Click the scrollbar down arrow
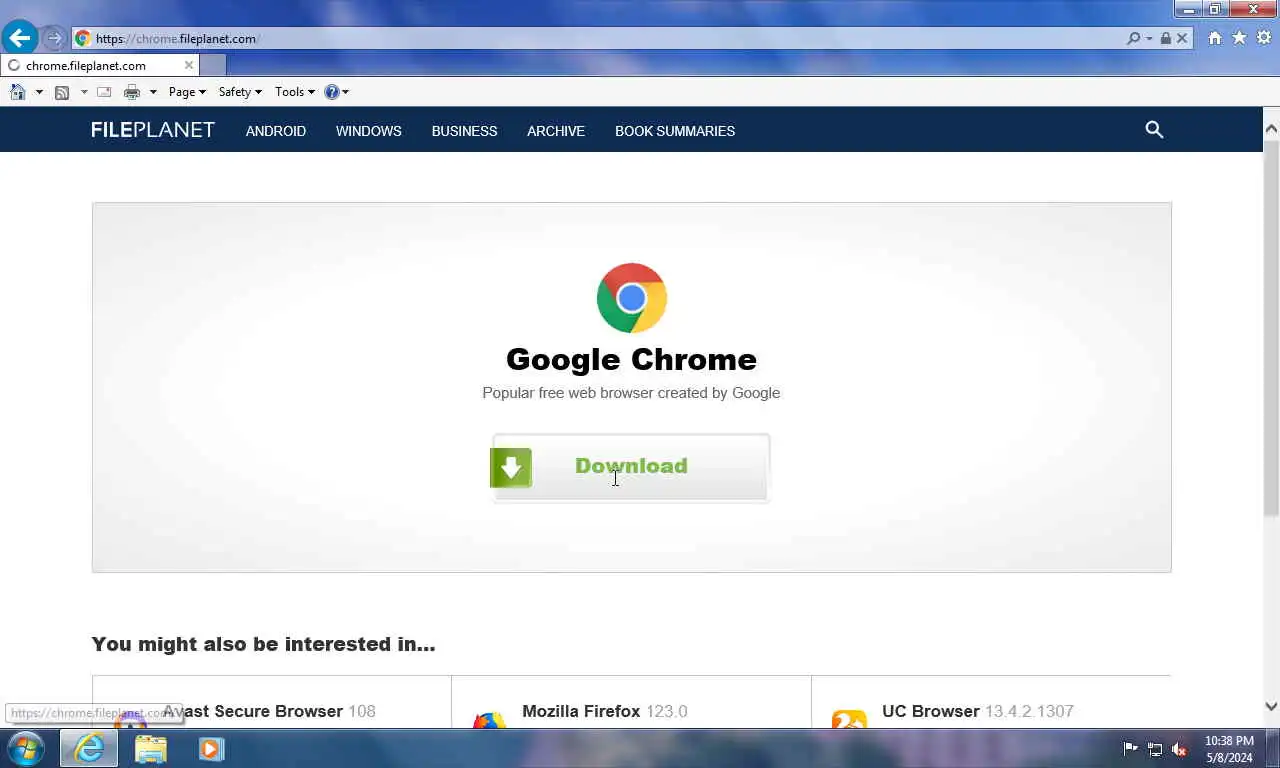Image resolution: width=1280 pixels, height=768 pixels. coord(1271,707)
